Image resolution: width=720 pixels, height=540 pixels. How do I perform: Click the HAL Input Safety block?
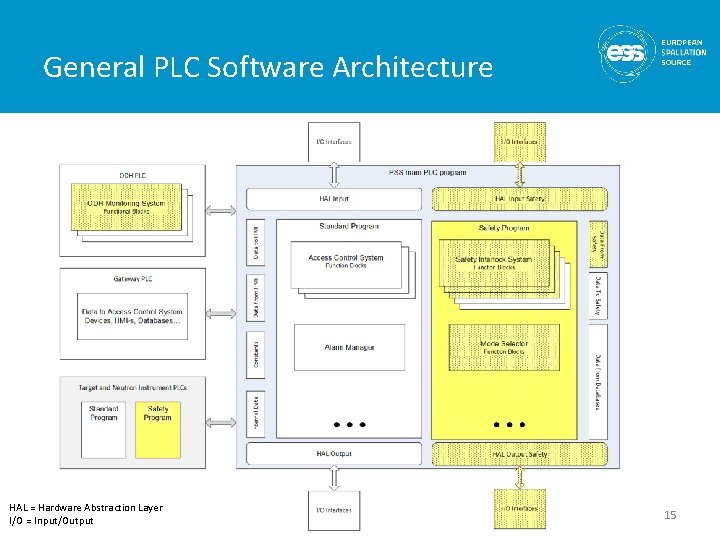(520, 199)
